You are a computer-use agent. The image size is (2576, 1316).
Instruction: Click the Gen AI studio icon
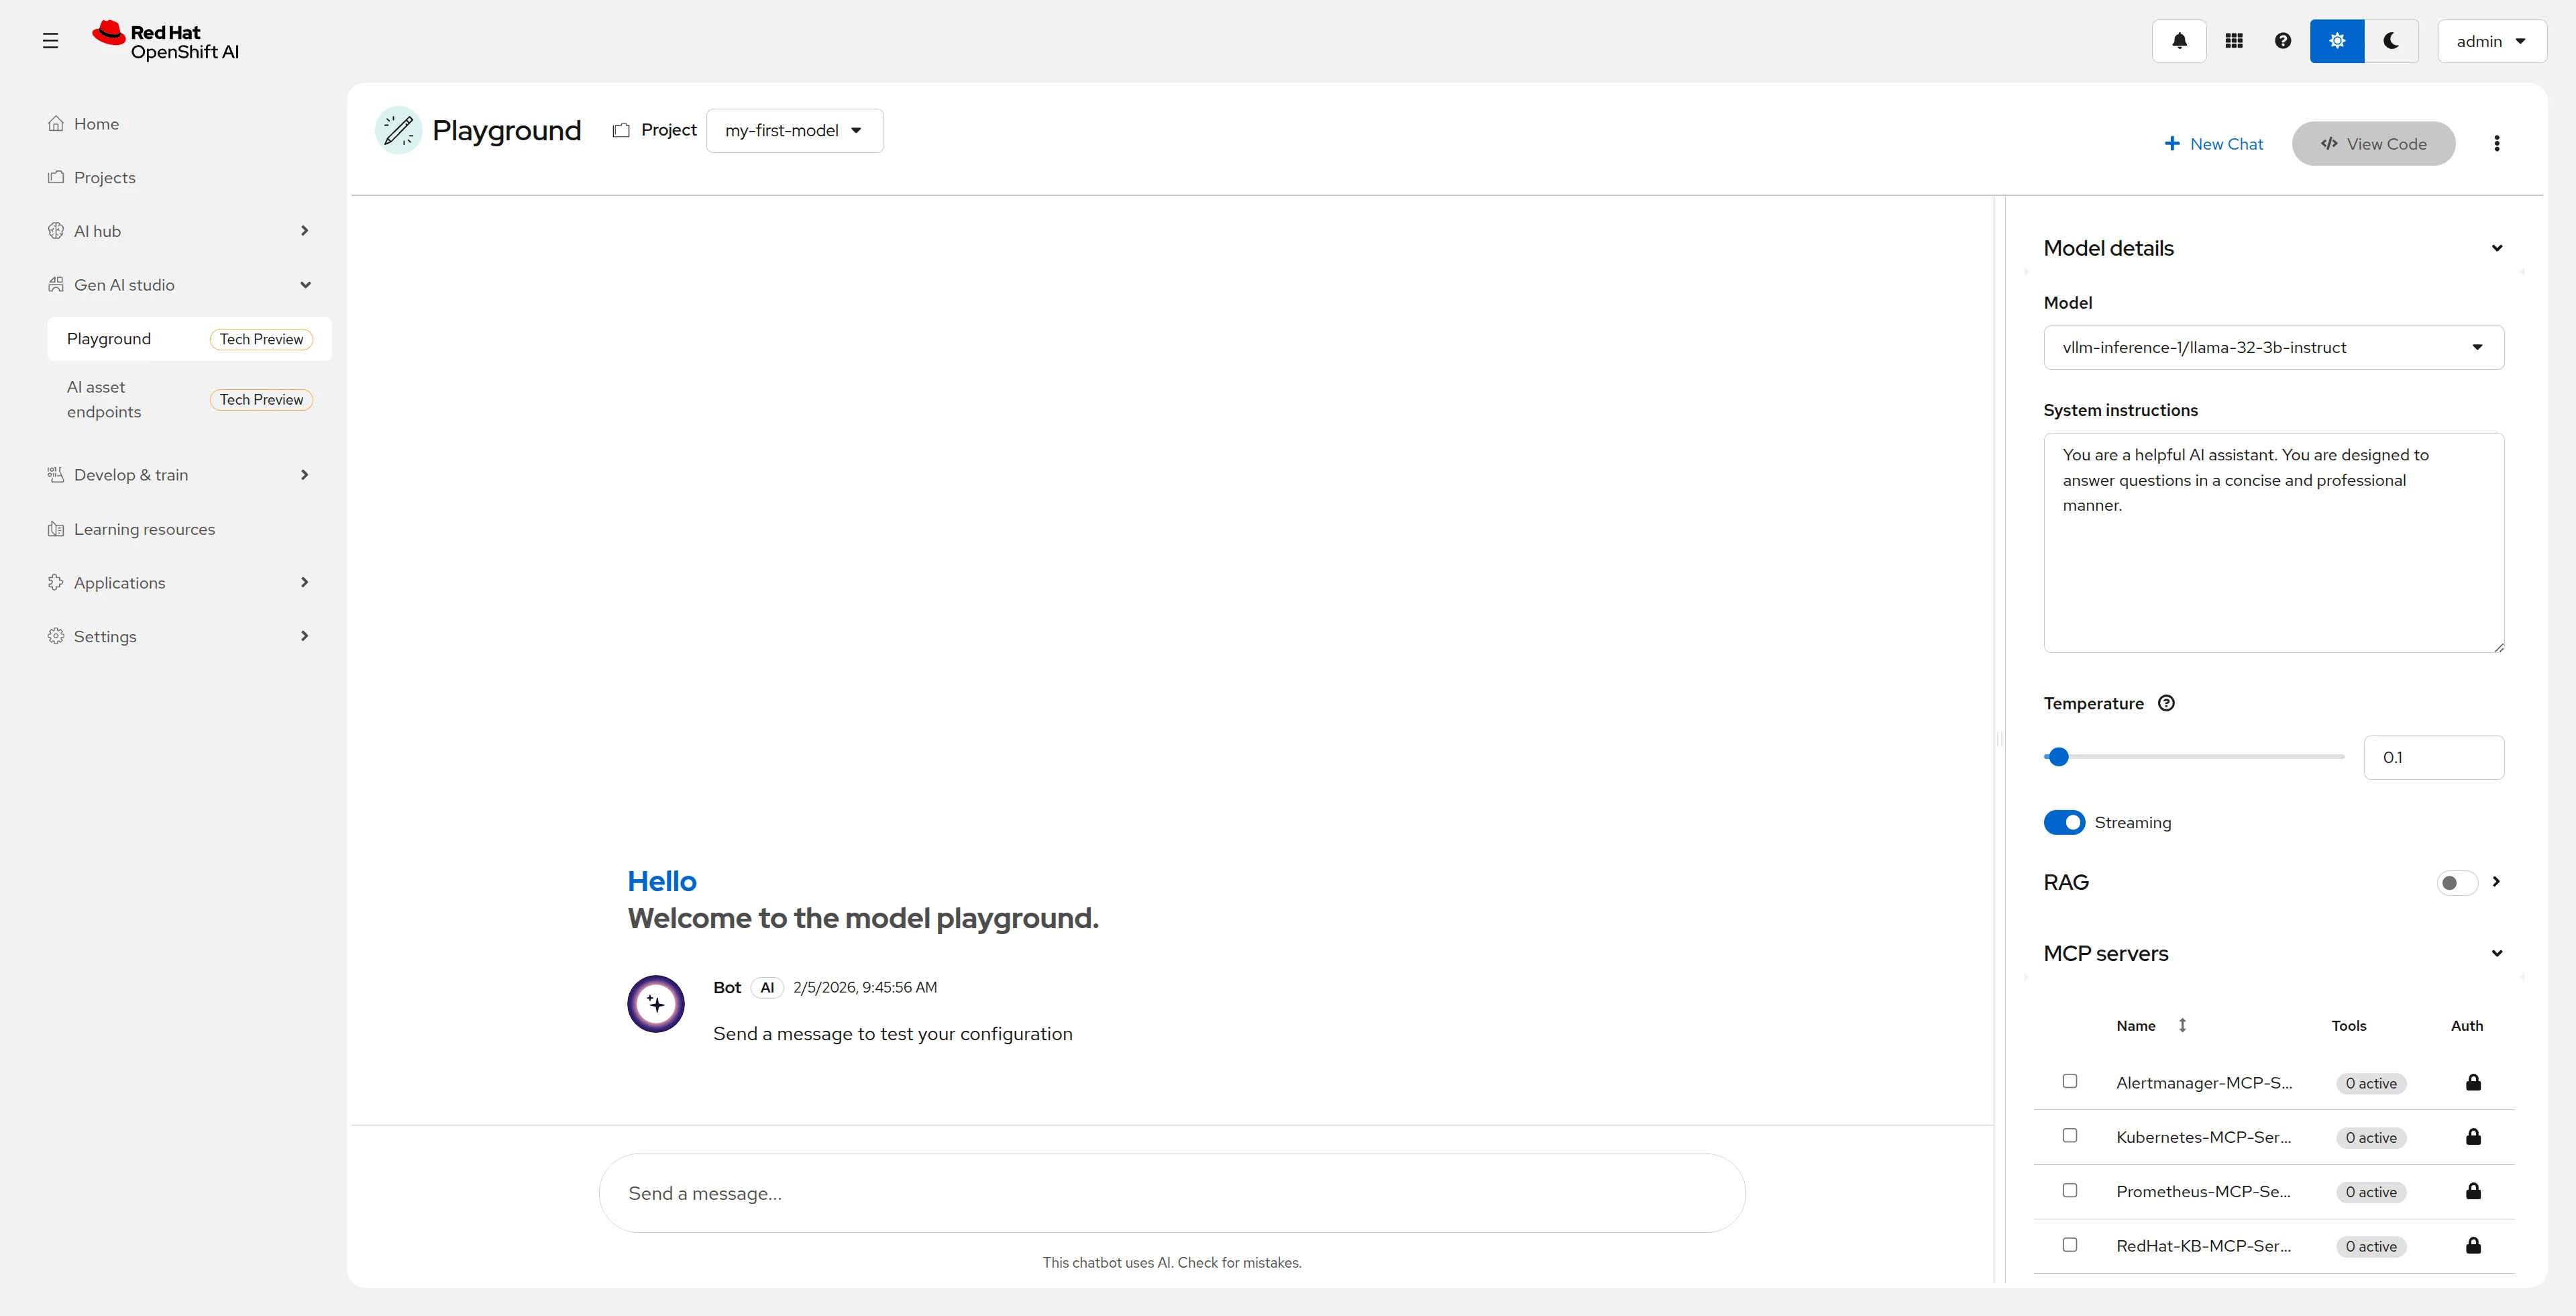56,285
